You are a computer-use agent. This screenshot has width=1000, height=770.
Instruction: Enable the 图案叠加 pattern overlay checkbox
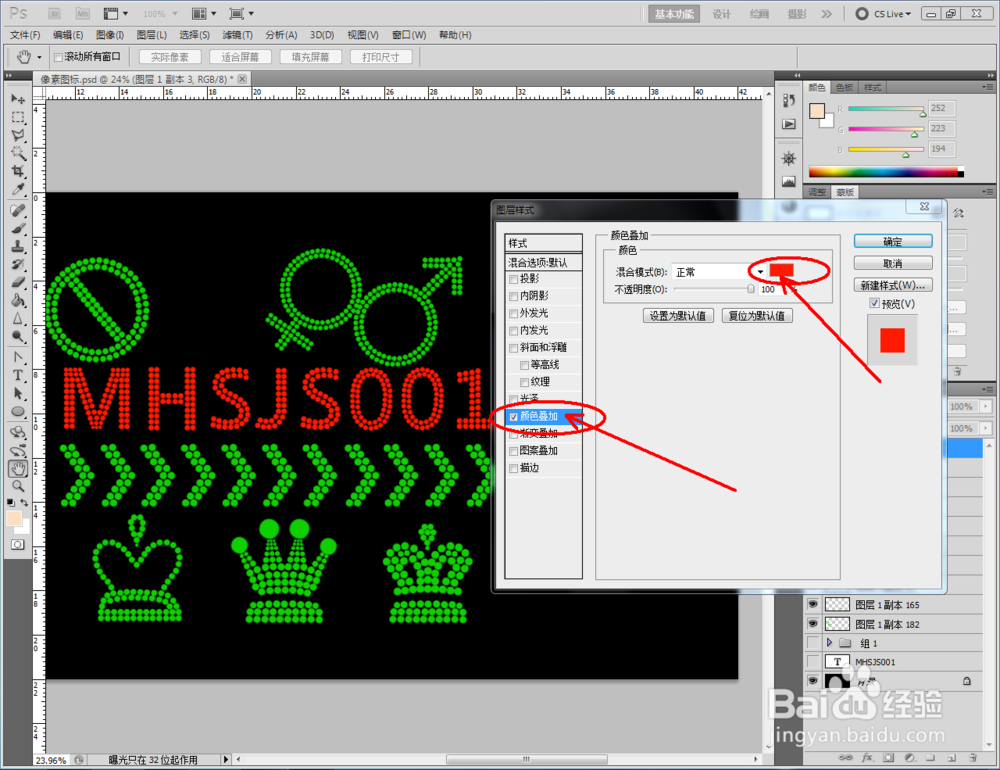coord(513,452)
